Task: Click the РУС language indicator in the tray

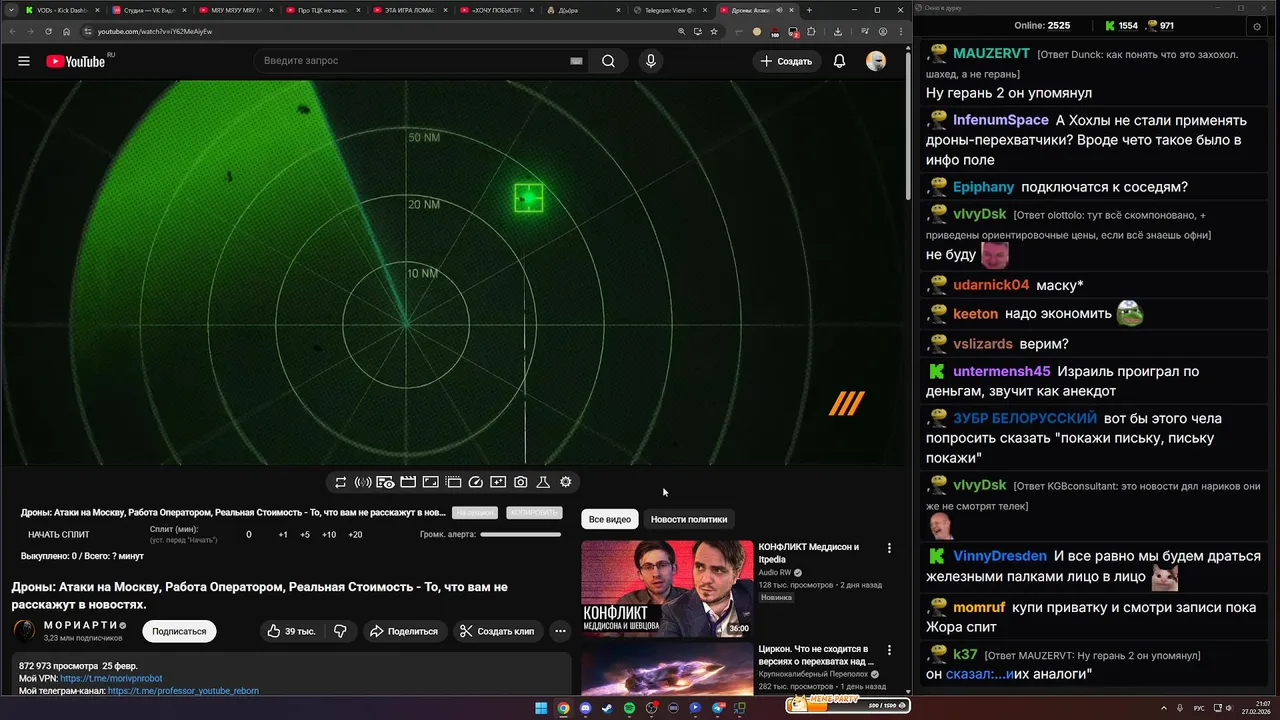Action: 1199,708
